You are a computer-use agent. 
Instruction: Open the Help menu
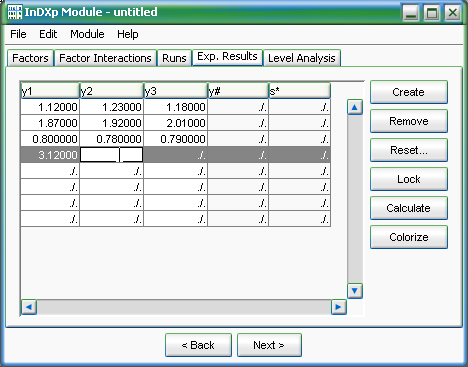click(x=128, y=34)
